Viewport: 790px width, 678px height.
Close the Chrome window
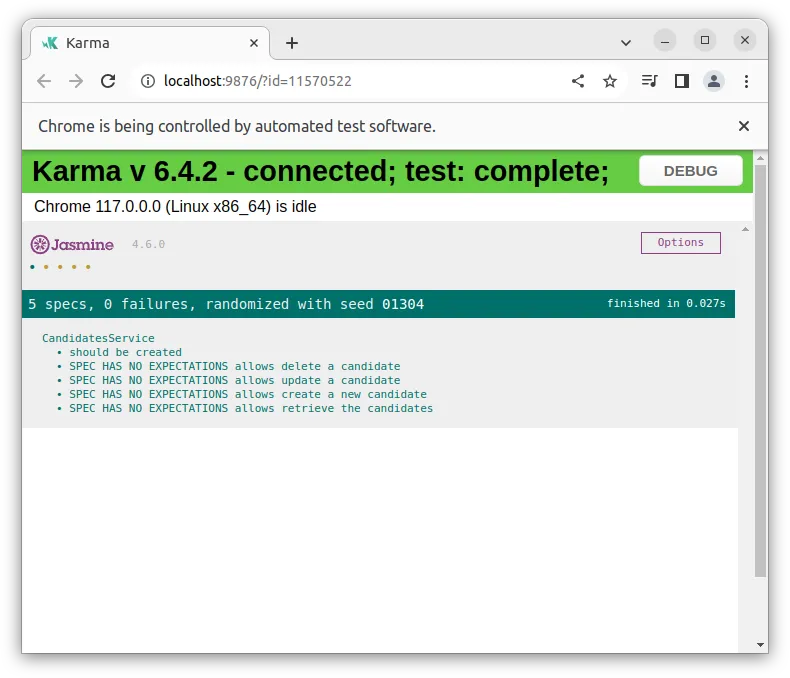[745, 40]
